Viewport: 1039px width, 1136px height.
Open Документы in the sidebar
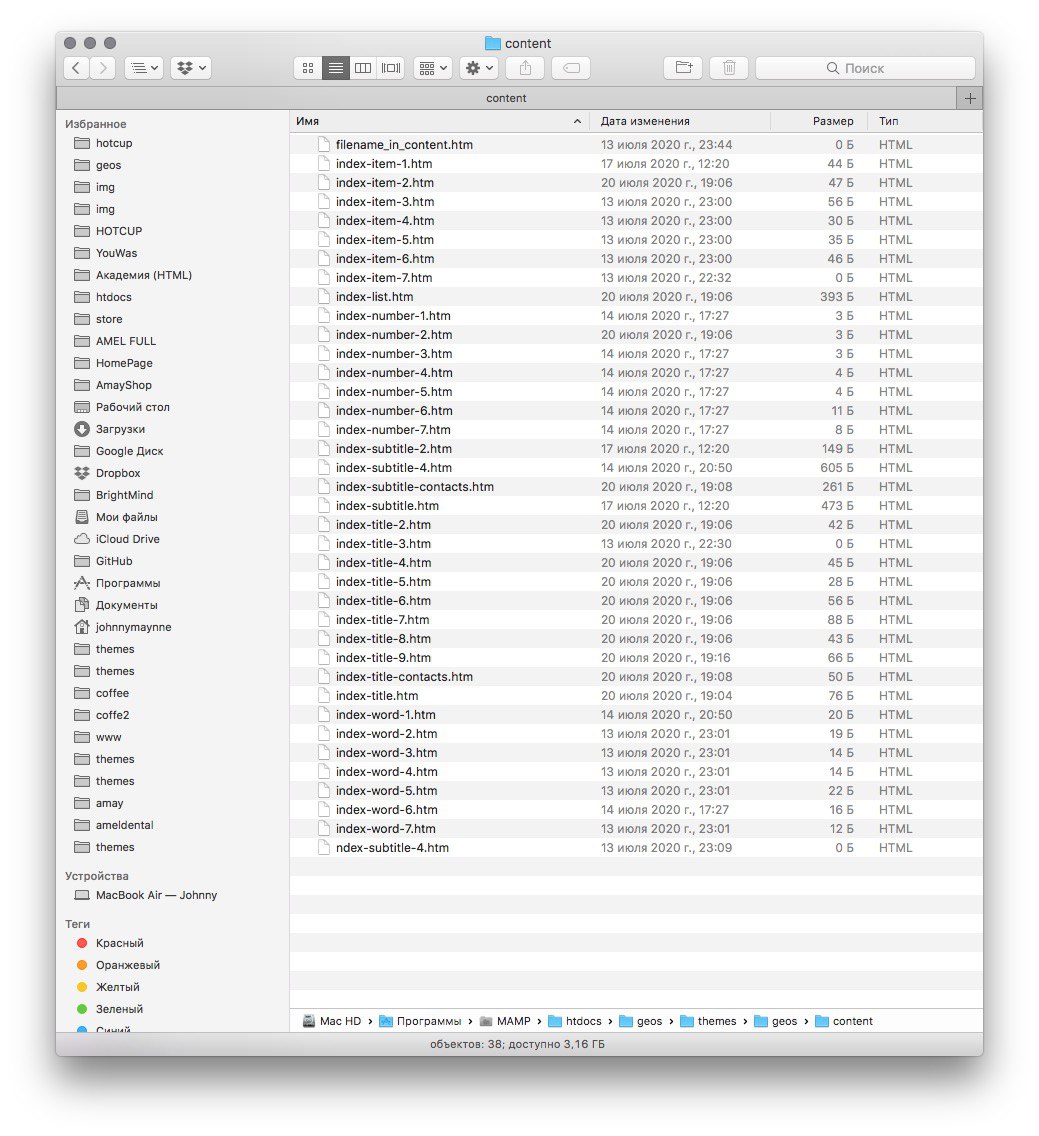pos(127,605)
